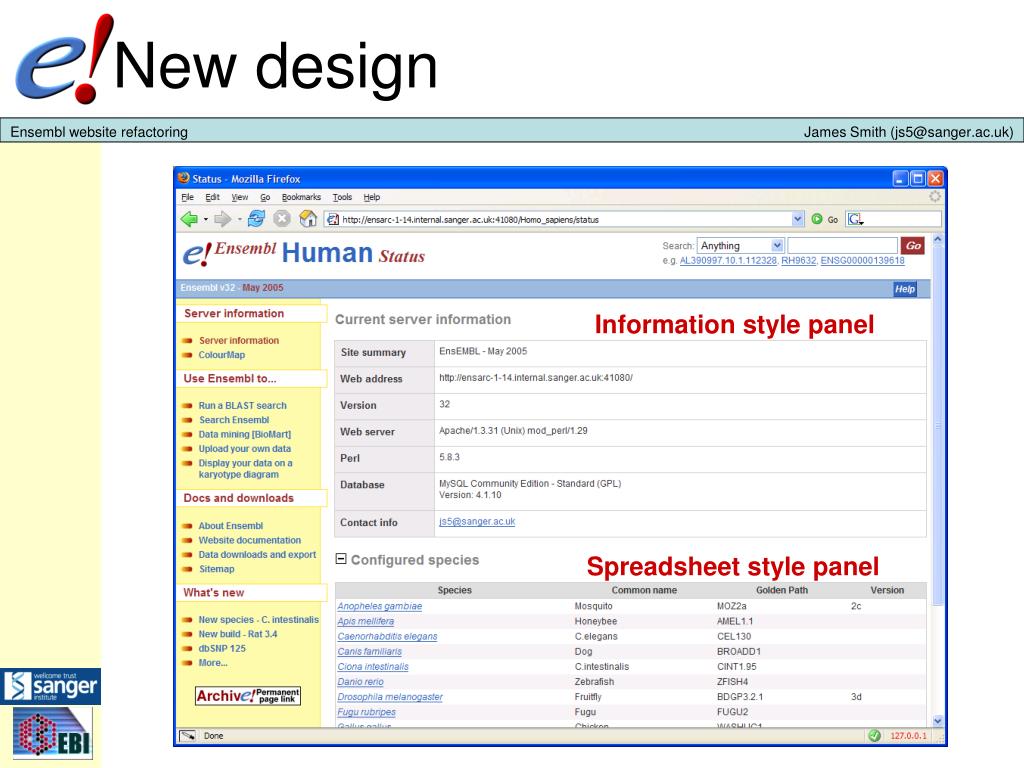Click the activity throbber icon in menu bar
The height and width of the screenshot is (768, 1024).
point(935,197)
